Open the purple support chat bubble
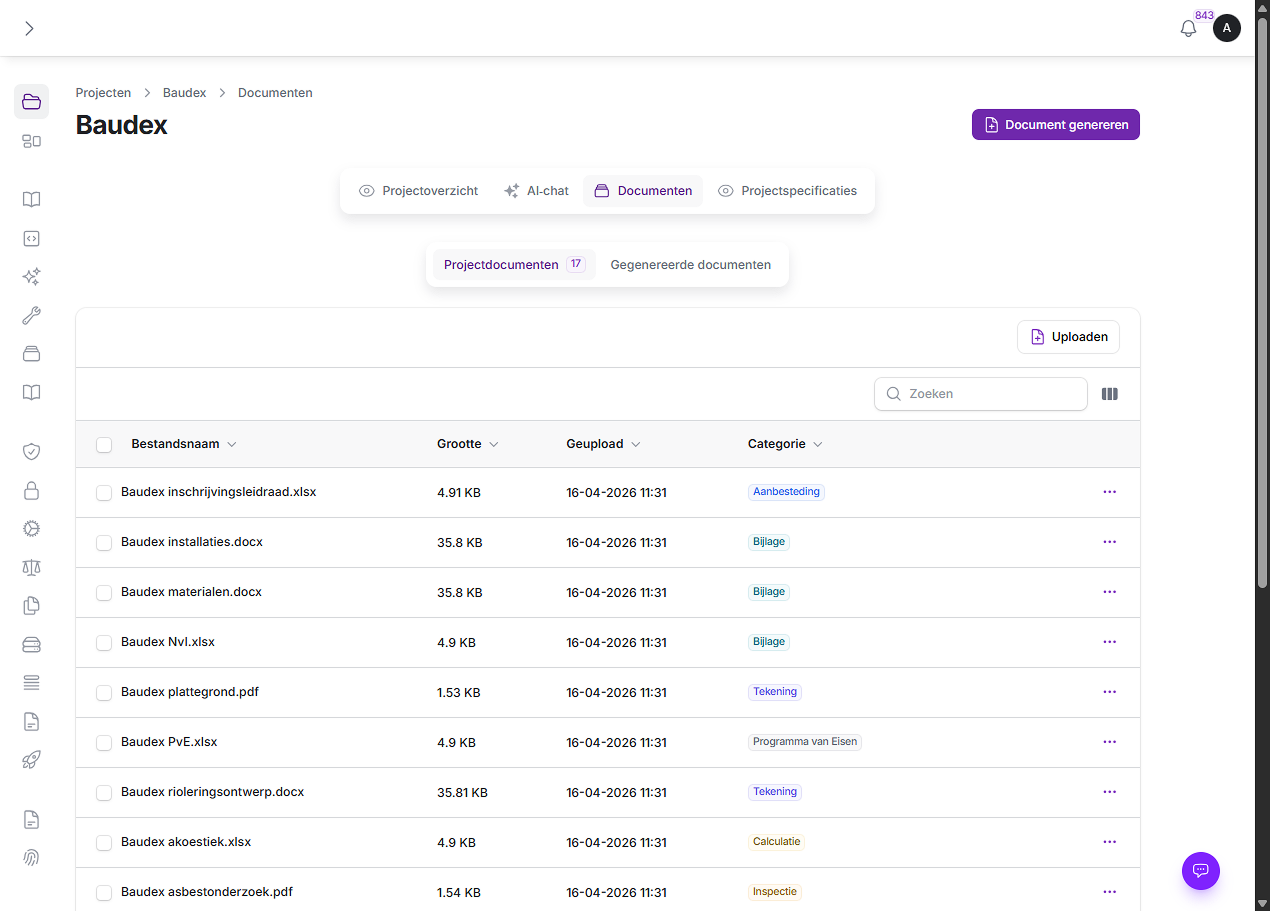 click(x=1201, y=870)
